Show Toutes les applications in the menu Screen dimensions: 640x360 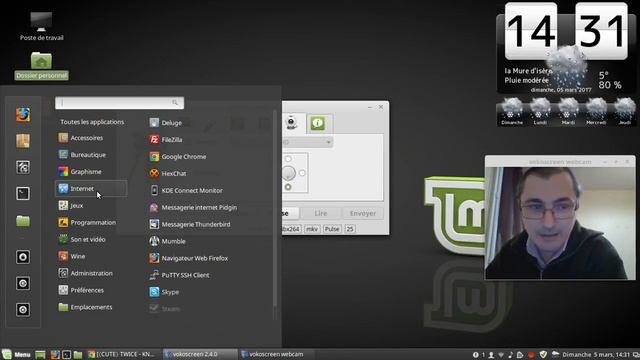(92, 122)
